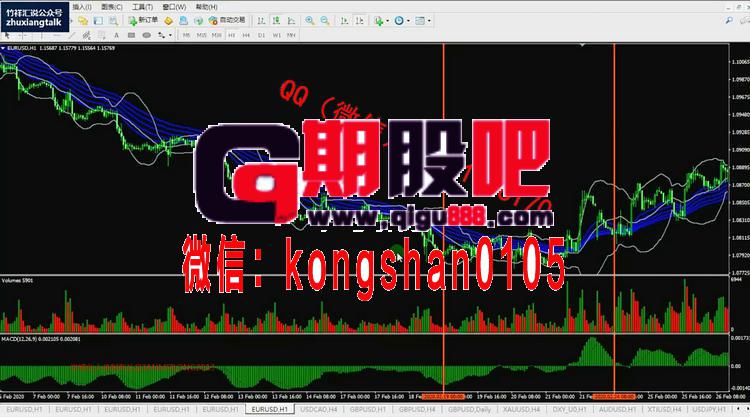Open the 工具(T) menu
This screenshot has height=417, width=750.
[142, 7]
